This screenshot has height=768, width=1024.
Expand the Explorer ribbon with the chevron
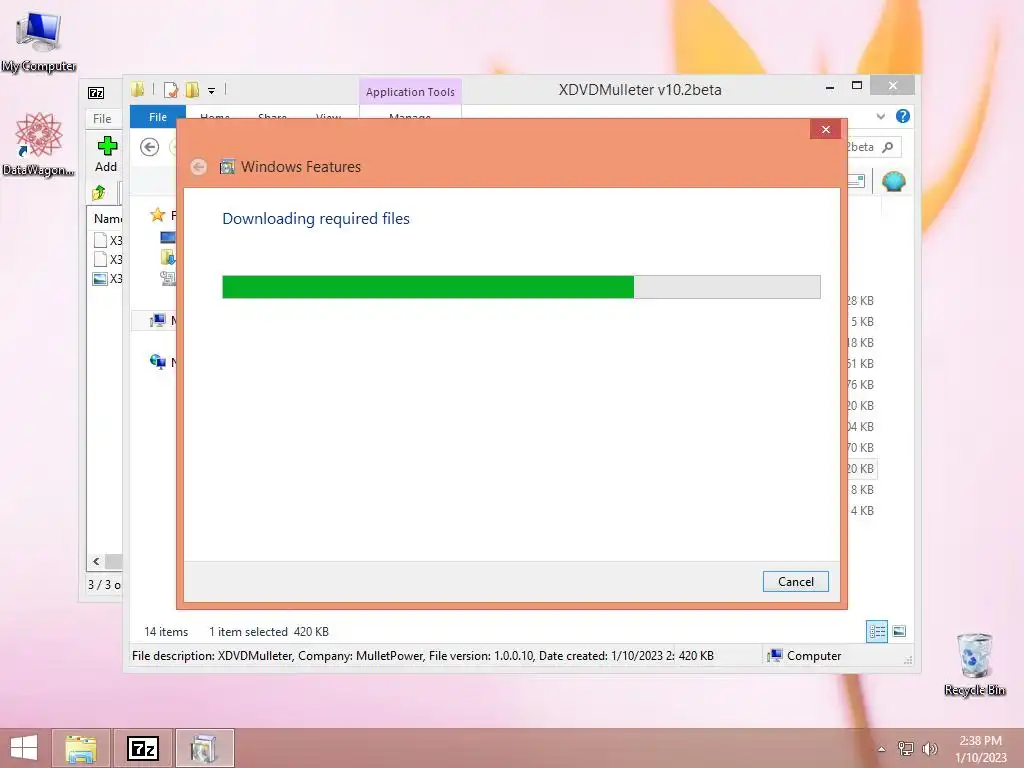tap(881, 116)
